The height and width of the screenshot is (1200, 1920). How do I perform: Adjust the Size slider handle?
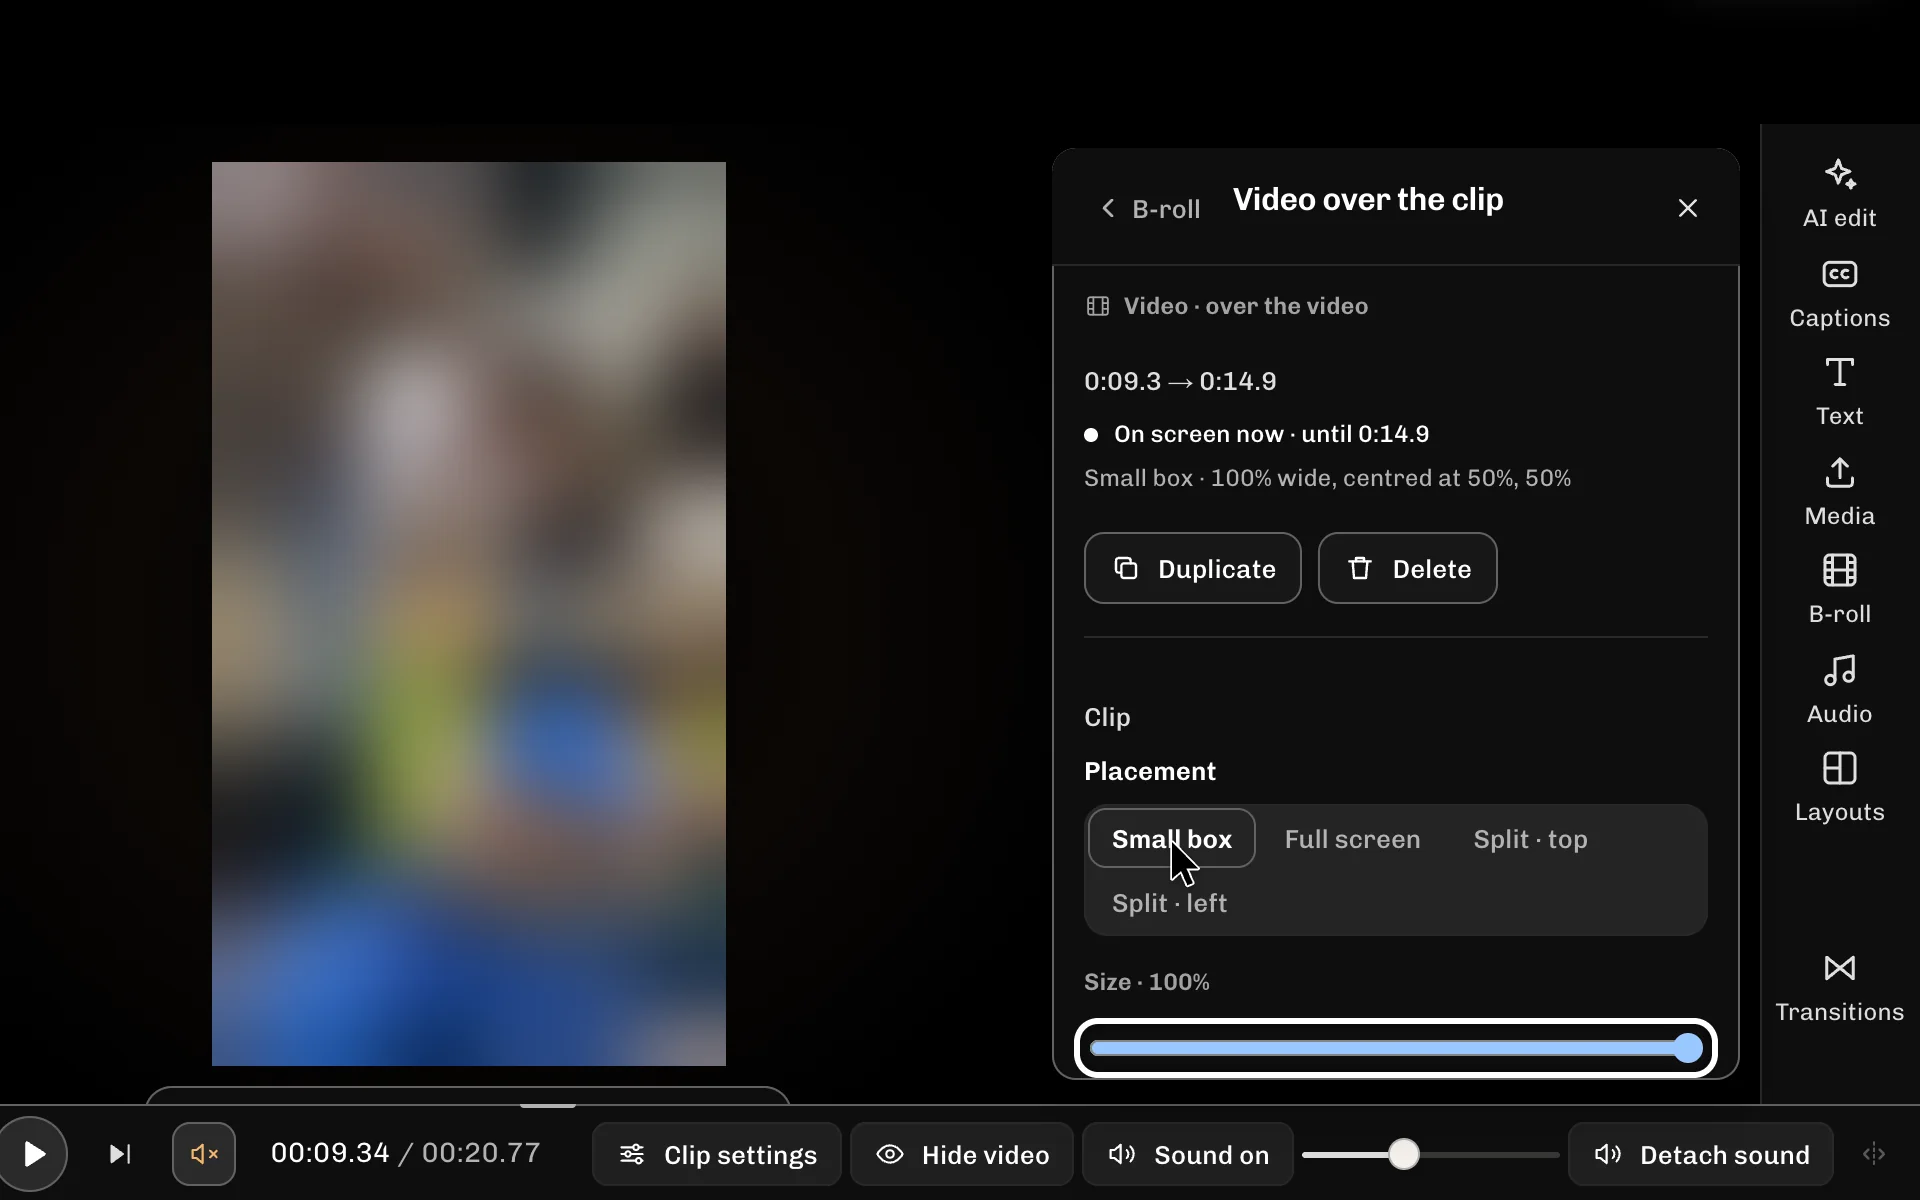pyautogui.click(x=1688, y=1048)
